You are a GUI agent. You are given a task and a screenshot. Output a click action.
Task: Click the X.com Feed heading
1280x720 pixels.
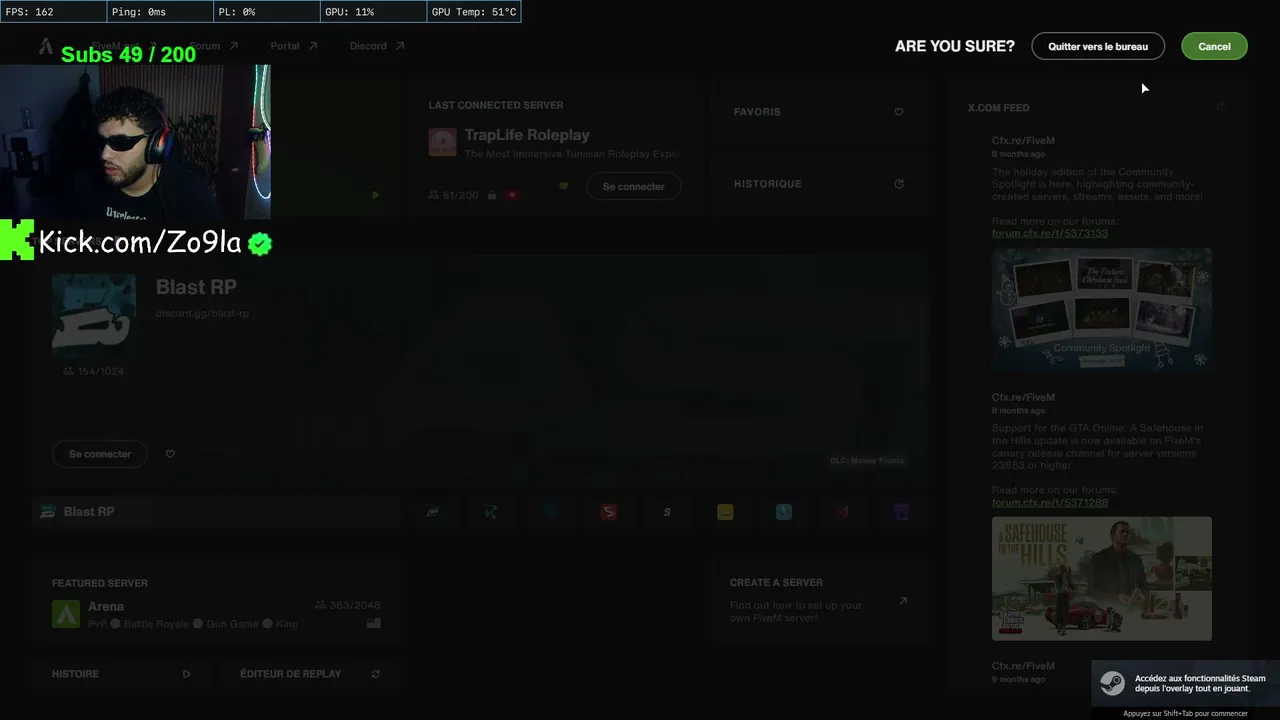[x=998, y=108]
